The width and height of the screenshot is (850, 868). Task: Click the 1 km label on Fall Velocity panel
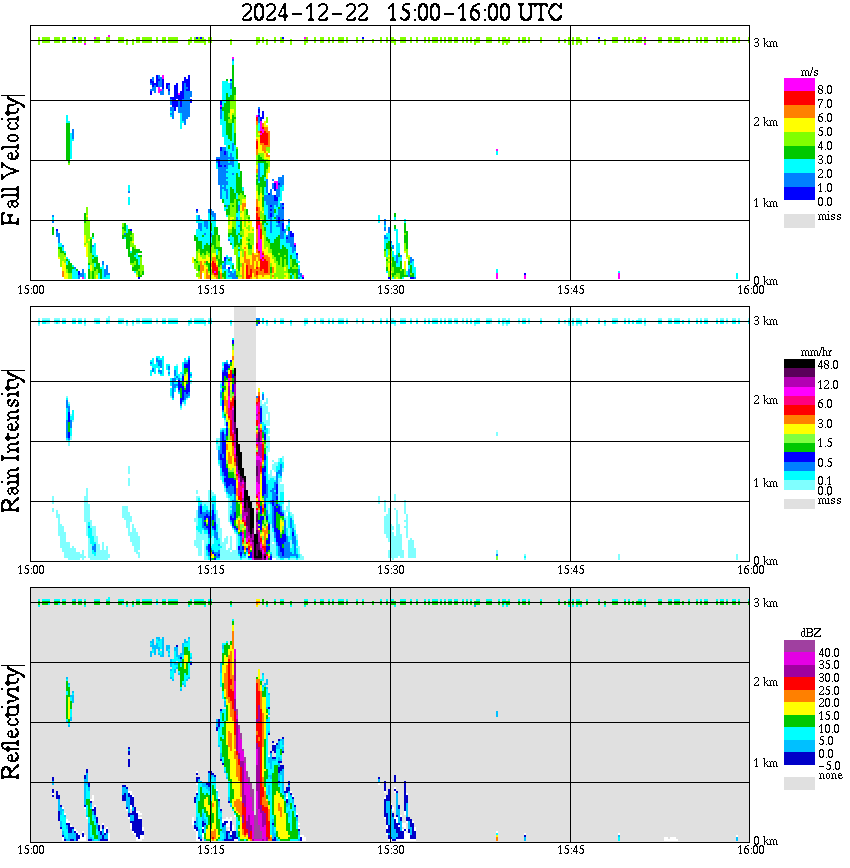click(x=765, y=203)
